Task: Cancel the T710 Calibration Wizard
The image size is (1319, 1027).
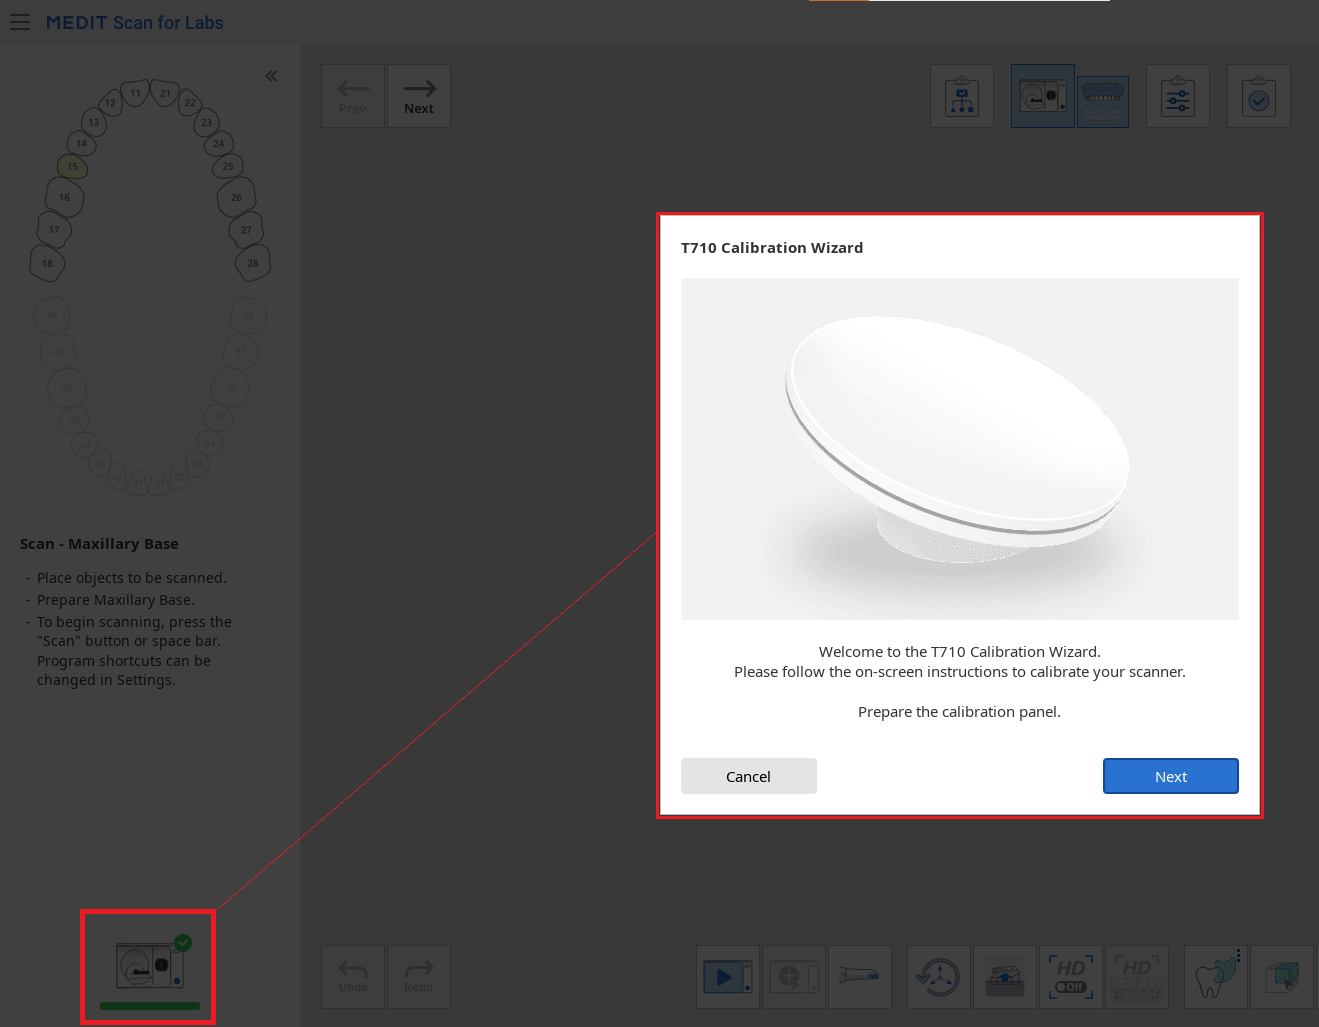Action: click(x=749, y=776)
